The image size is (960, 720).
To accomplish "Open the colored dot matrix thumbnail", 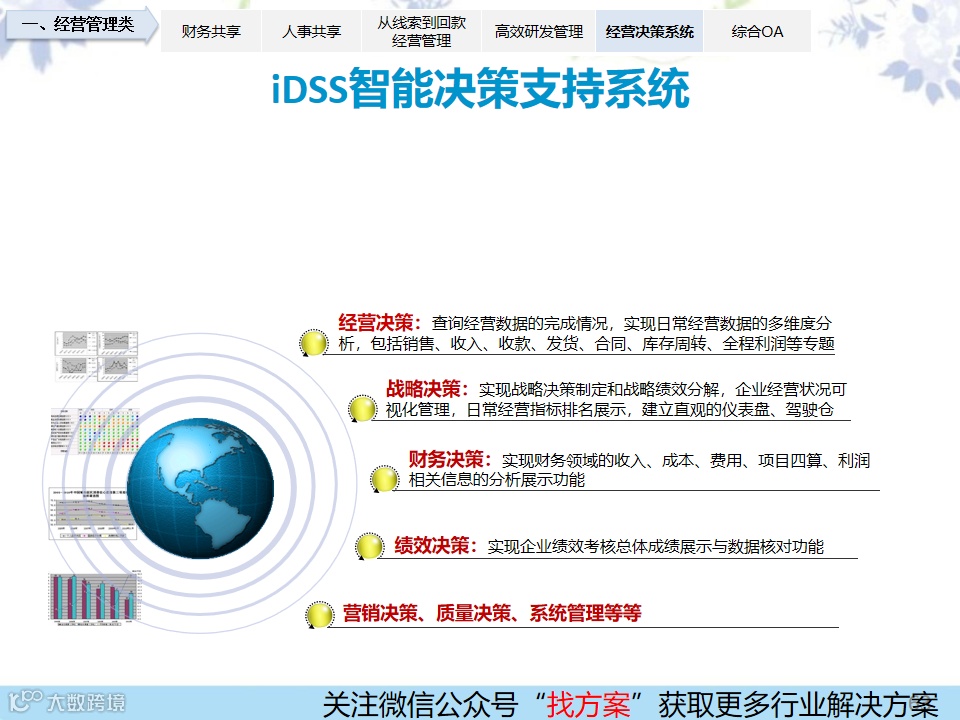I will pyautogui.click(x=95, y=432).
